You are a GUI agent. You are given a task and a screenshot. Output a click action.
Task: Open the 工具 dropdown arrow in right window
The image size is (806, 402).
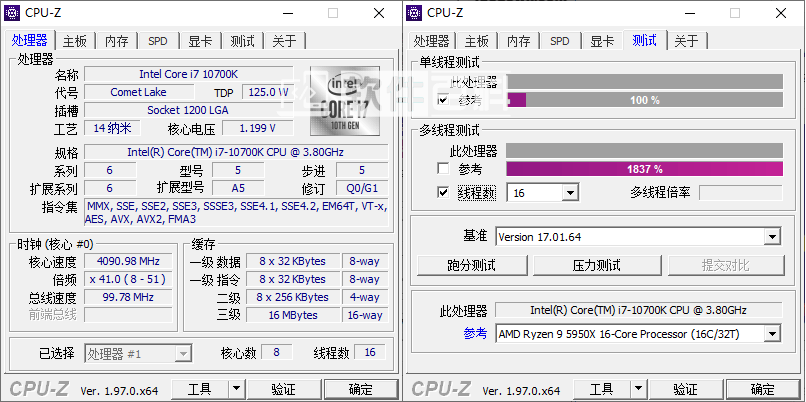pos(638,388)
